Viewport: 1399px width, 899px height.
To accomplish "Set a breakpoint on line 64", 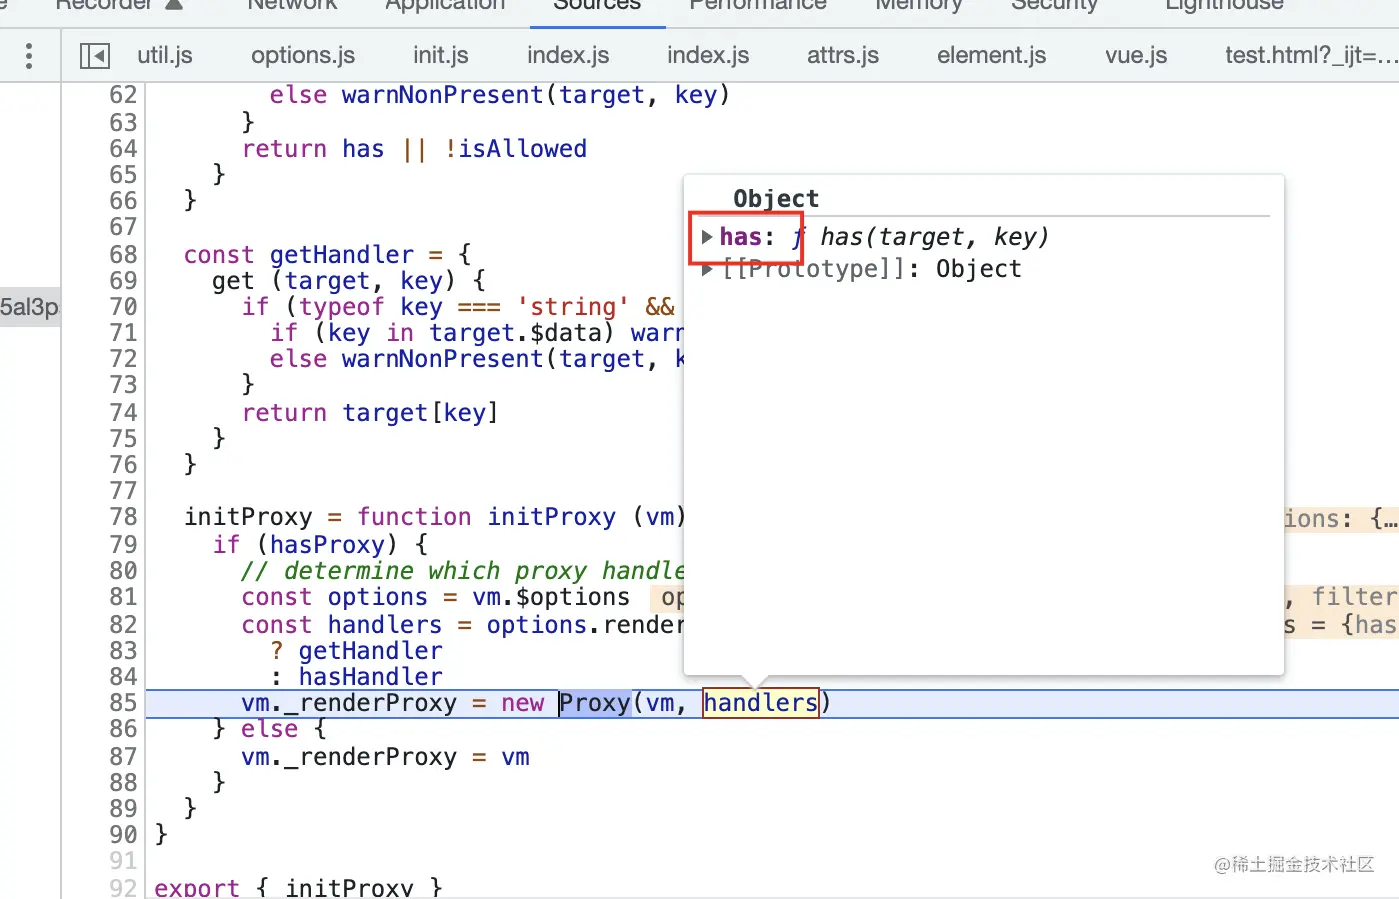I will coord(123,149).
